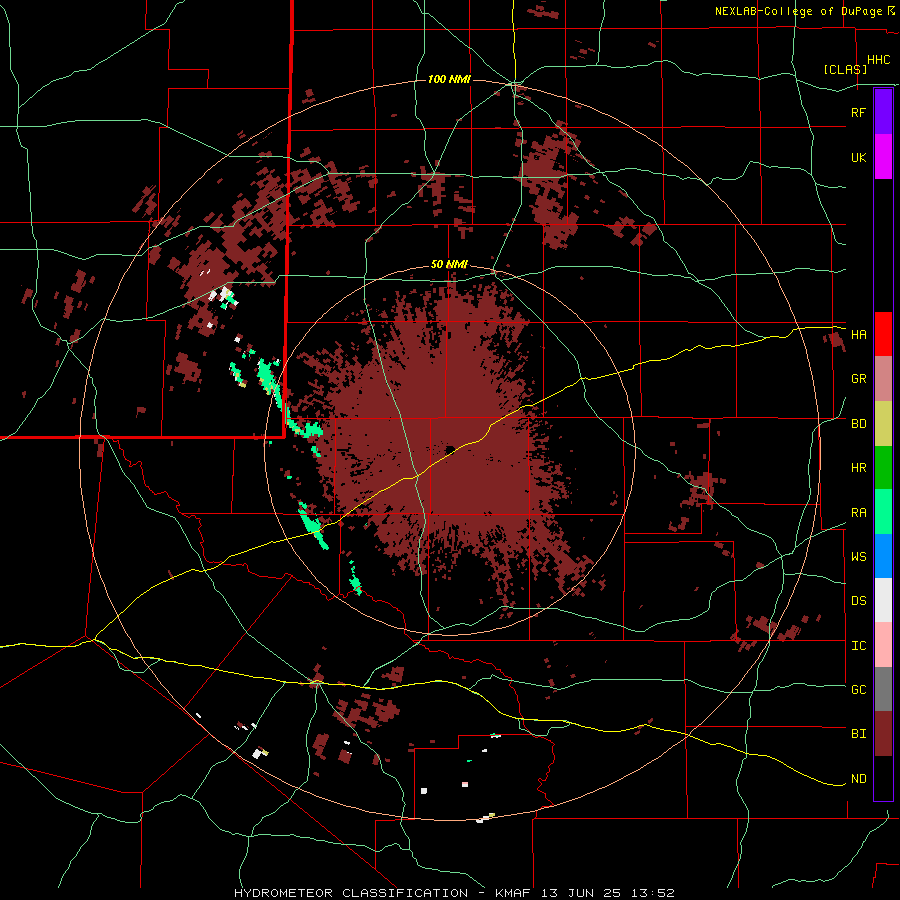Click the purple RF color swatch

tap(883, 112)
